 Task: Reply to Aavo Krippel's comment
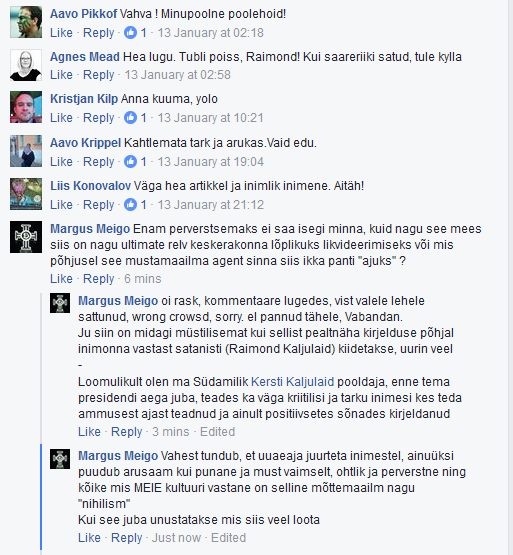[98, 162]
